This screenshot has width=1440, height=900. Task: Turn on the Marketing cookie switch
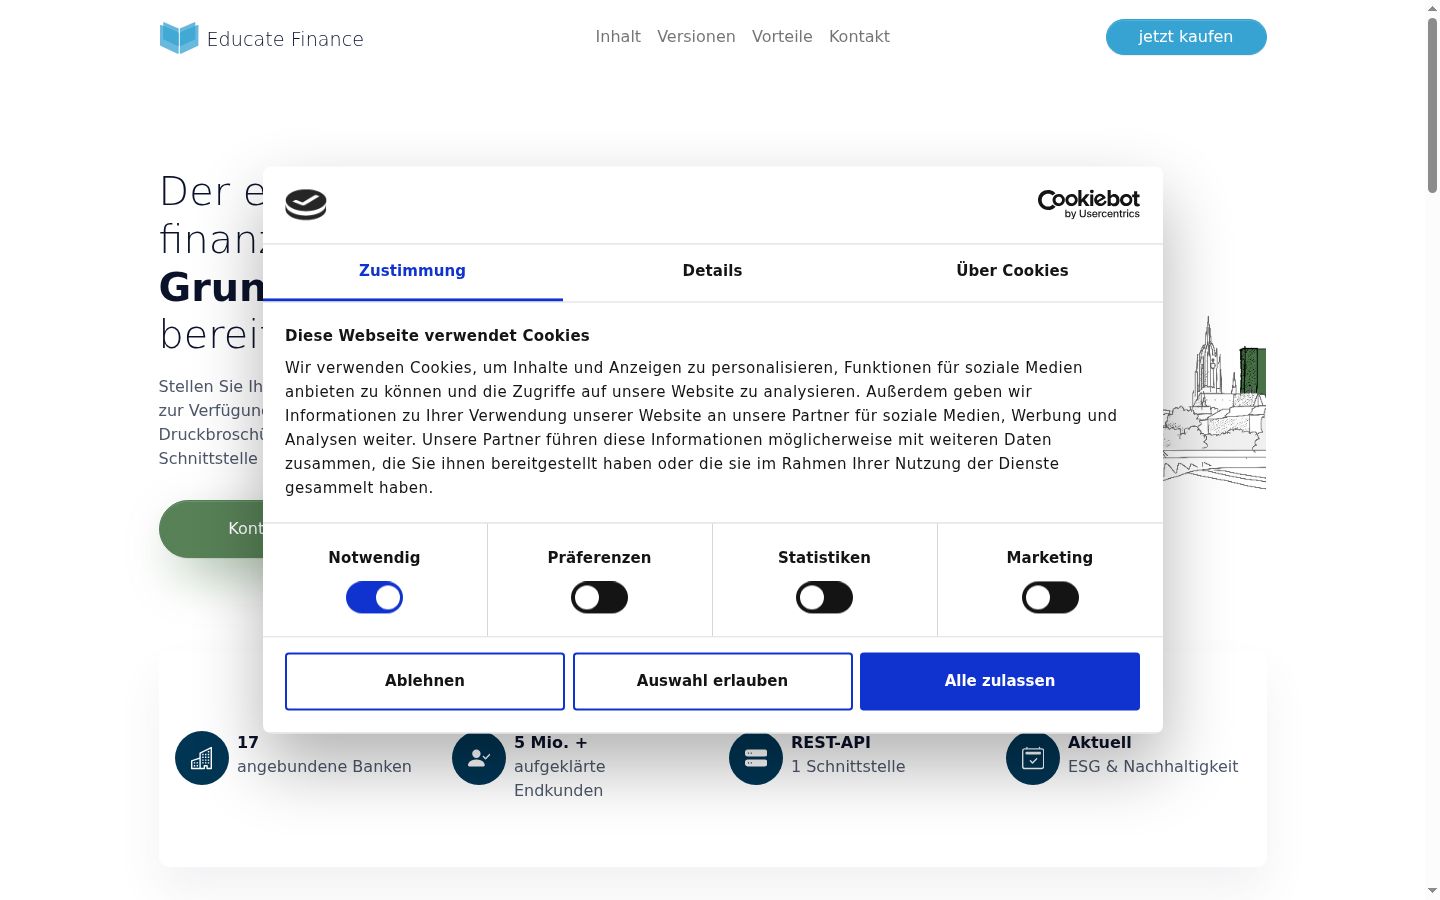(x=1050, y=598)
